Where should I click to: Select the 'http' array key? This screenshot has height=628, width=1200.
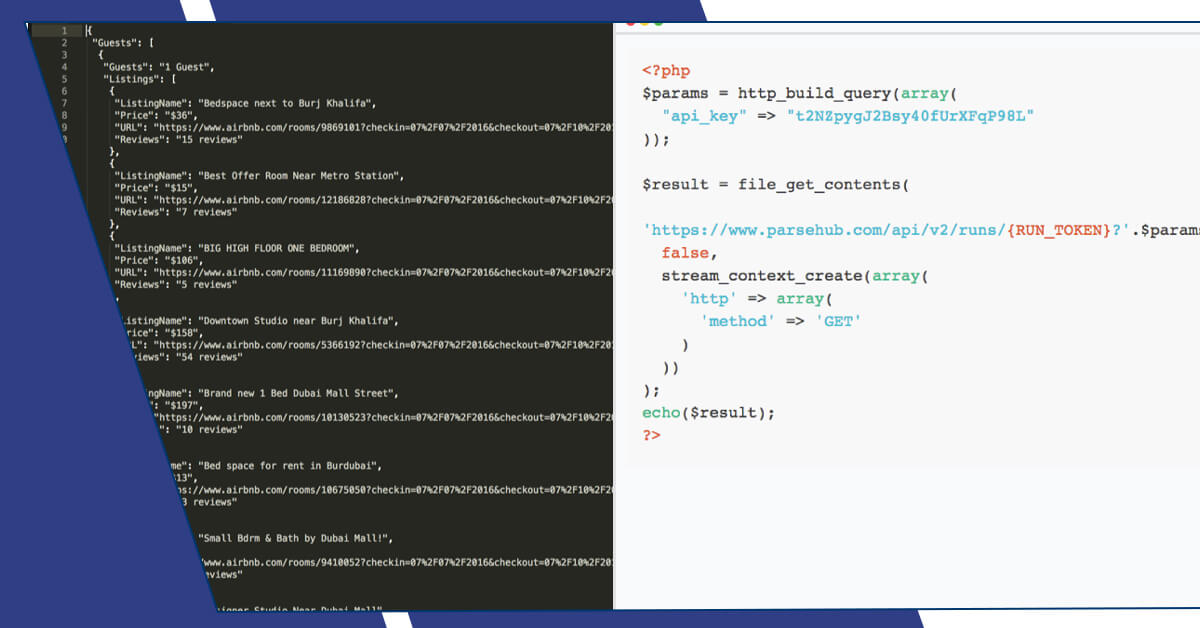pos(710,299)
